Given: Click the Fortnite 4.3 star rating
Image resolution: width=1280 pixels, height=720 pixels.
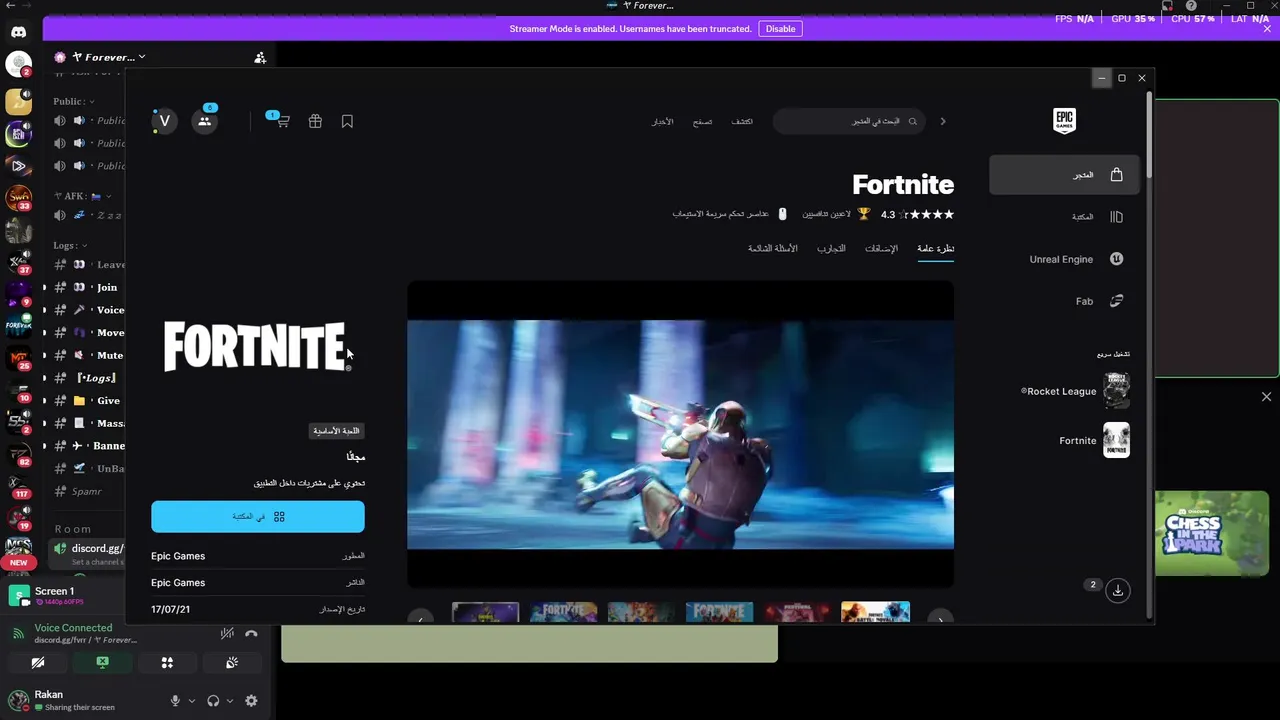Looking at the screenshot, I should (916, 214).
